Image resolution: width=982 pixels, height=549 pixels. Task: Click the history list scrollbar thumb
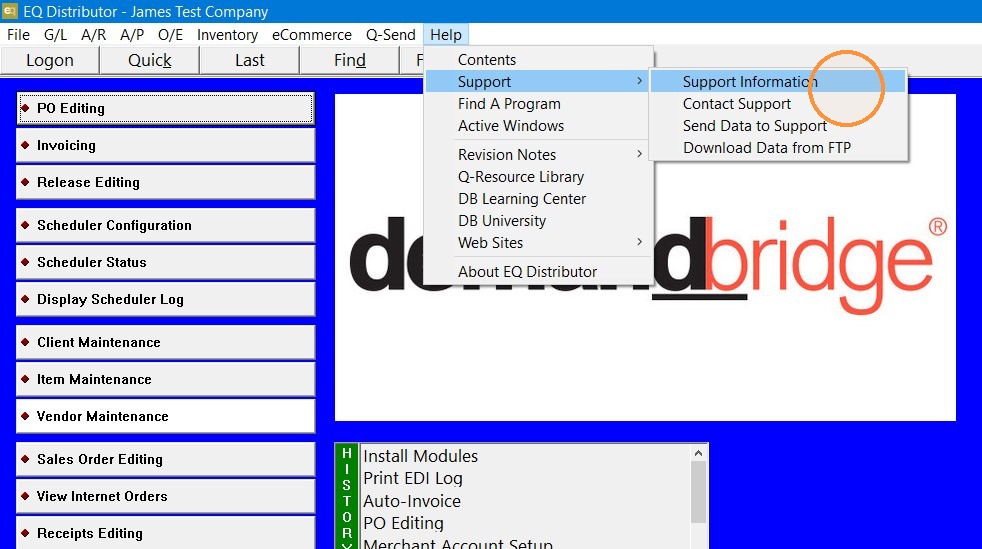698,492
